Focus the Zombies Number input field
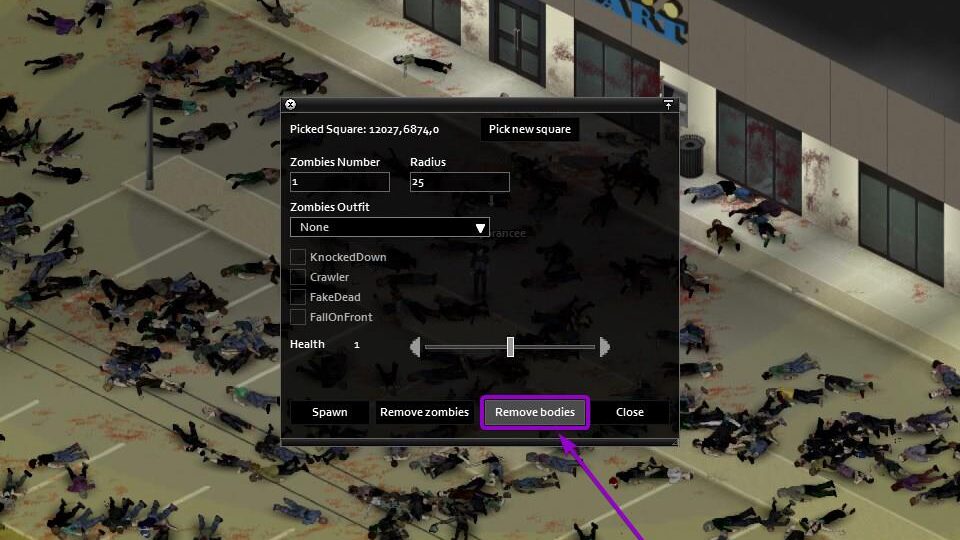Screen dimensions: 960x540 [340, 182]
